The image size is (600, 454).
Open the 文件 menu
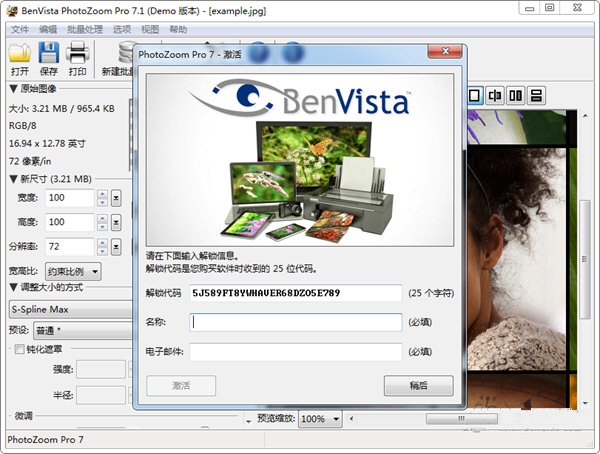(20, 29)
